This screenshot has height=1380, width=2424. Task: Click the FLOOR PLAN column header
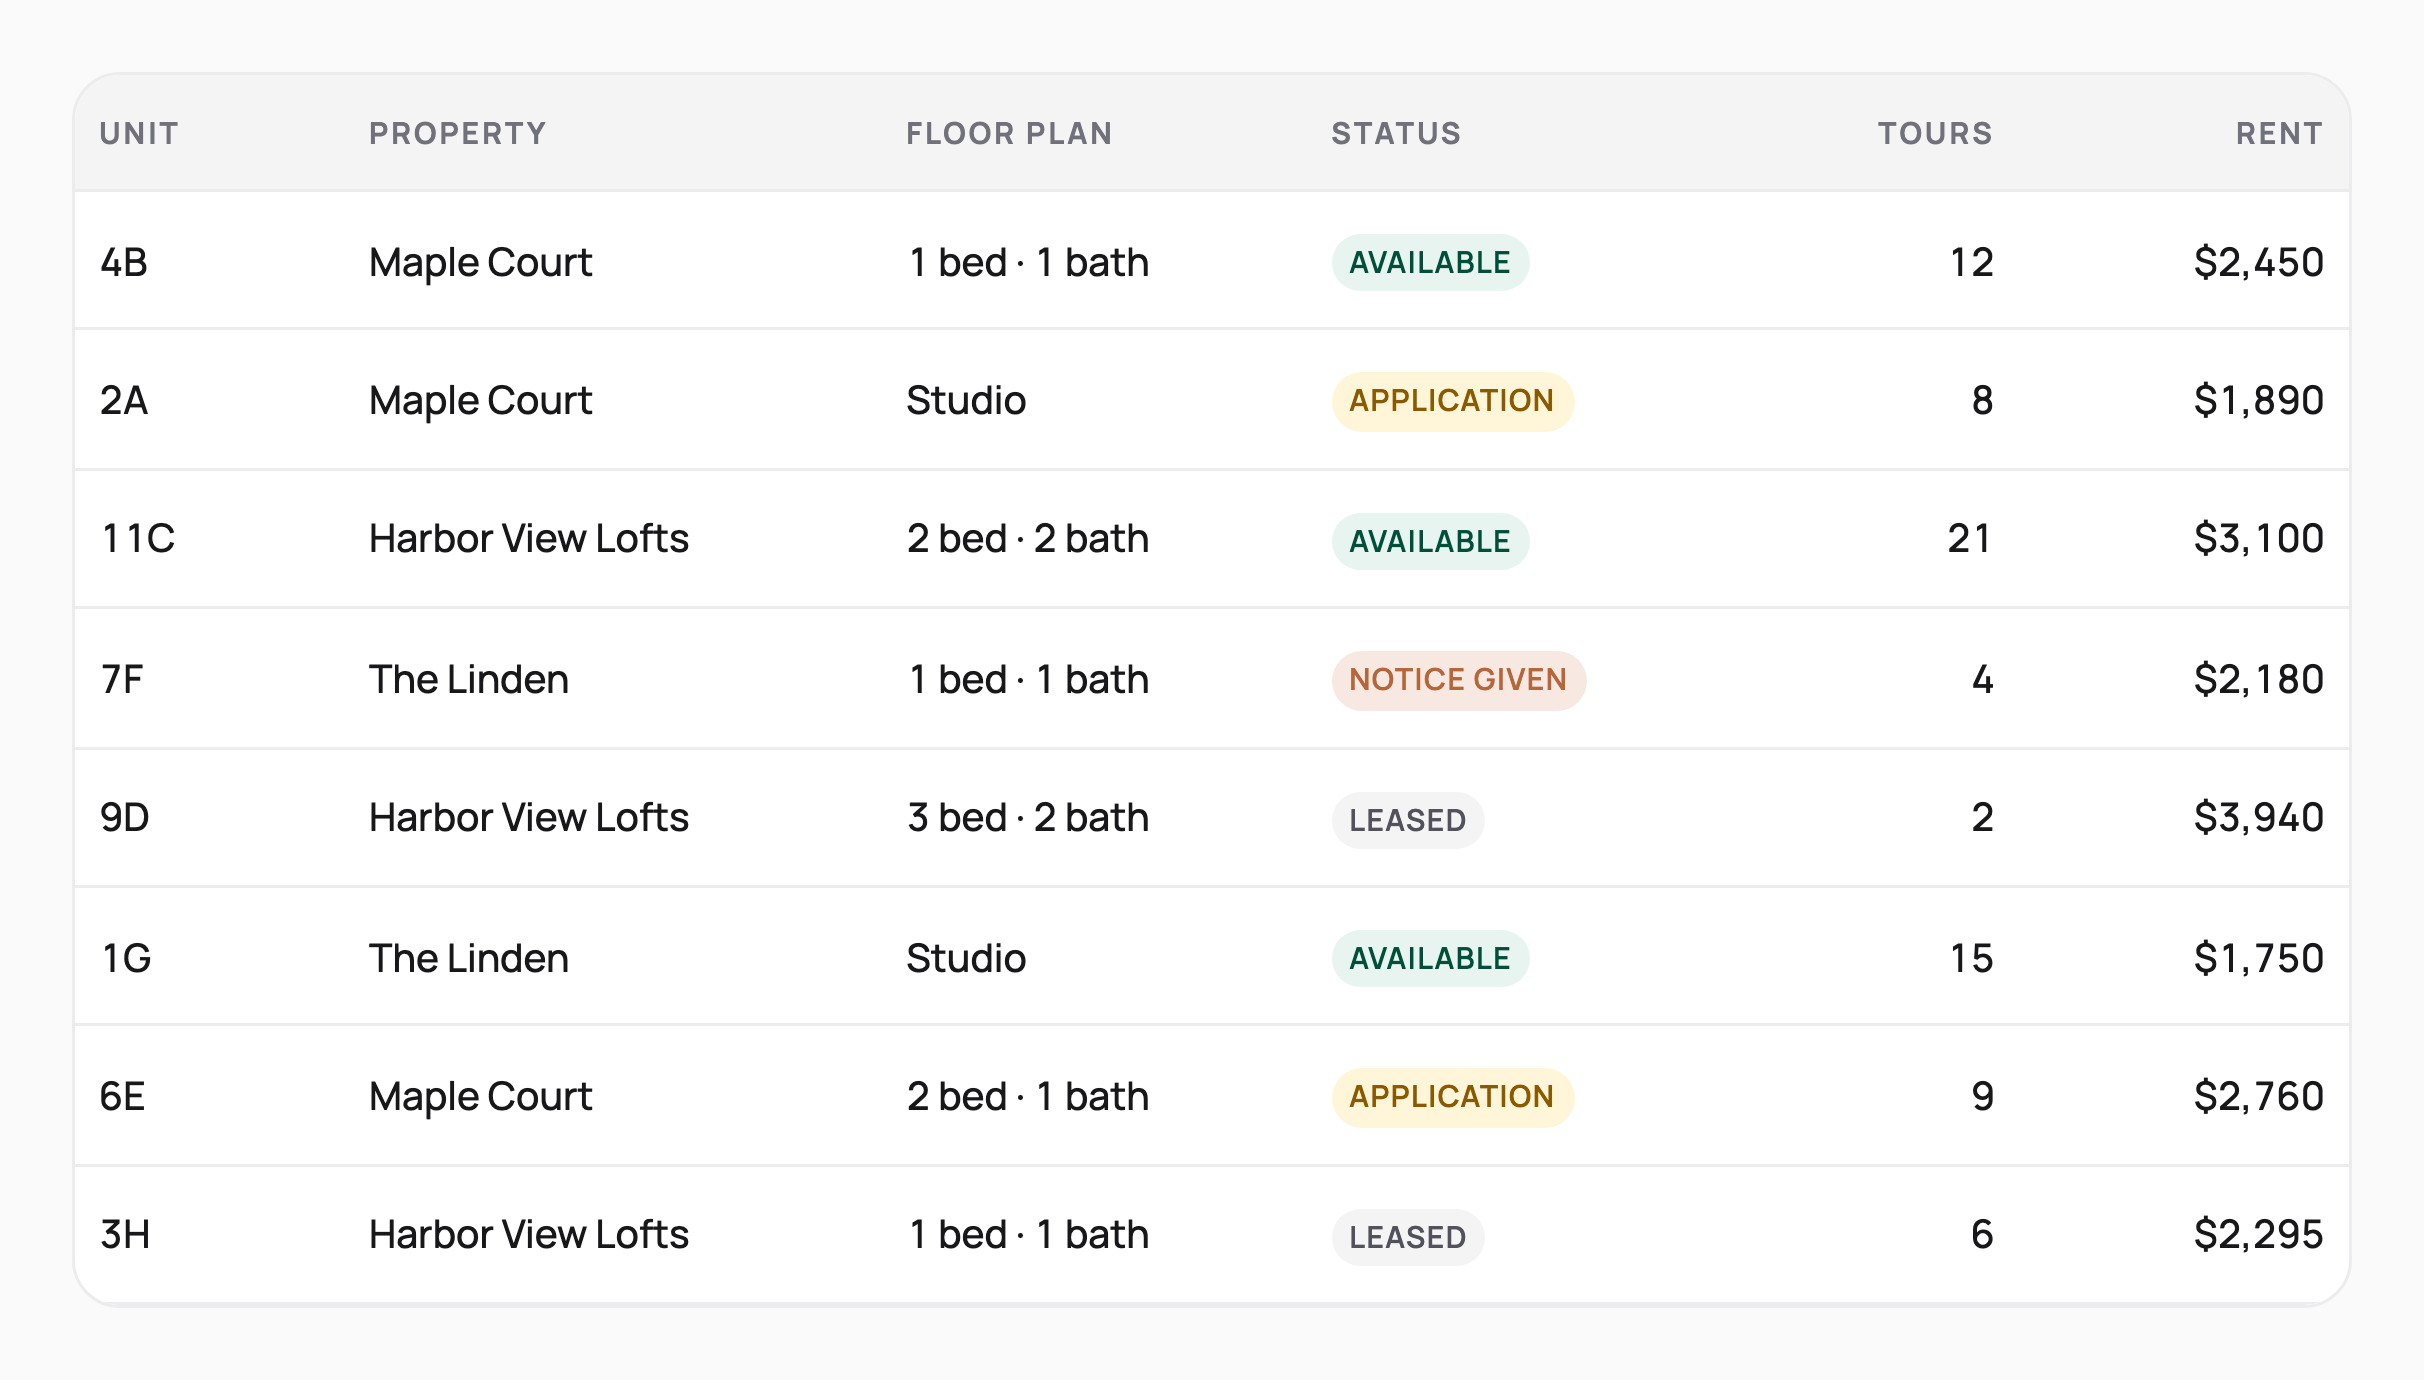1009,133
